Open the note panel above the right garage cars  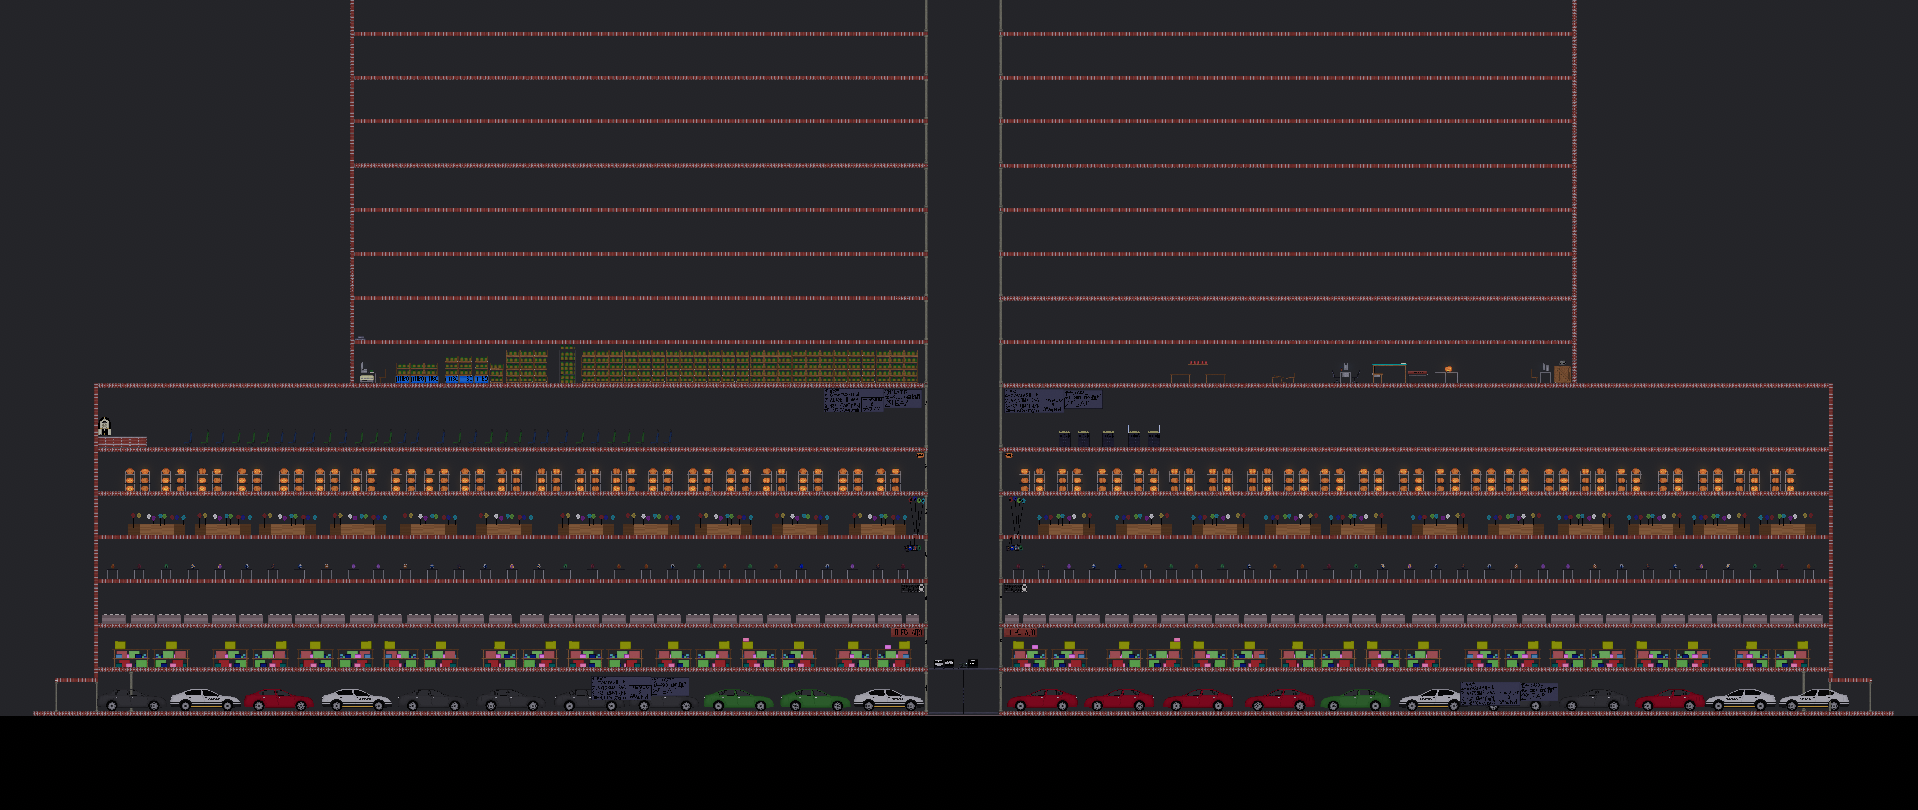(x=1508, y=693)
